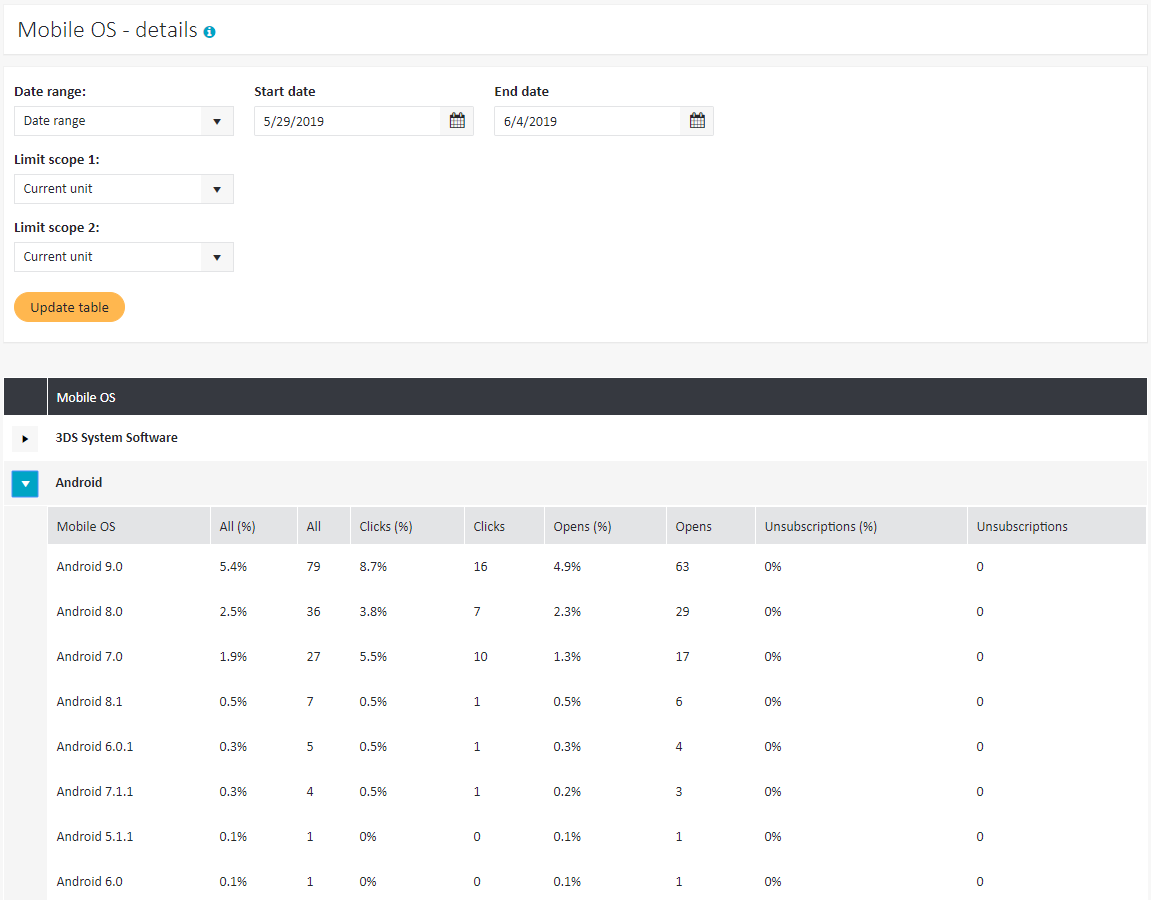Click the 36 All count for Android 8.0

[x=313, y=612]
